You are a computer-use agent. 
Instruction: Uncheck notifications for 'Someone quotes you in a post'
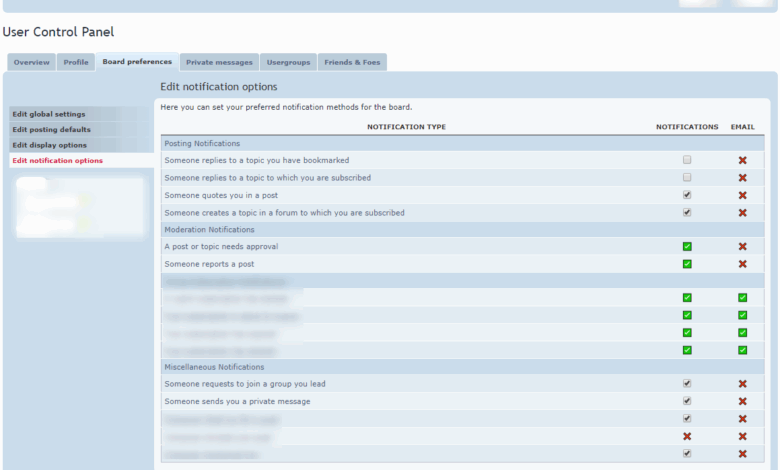687,195
